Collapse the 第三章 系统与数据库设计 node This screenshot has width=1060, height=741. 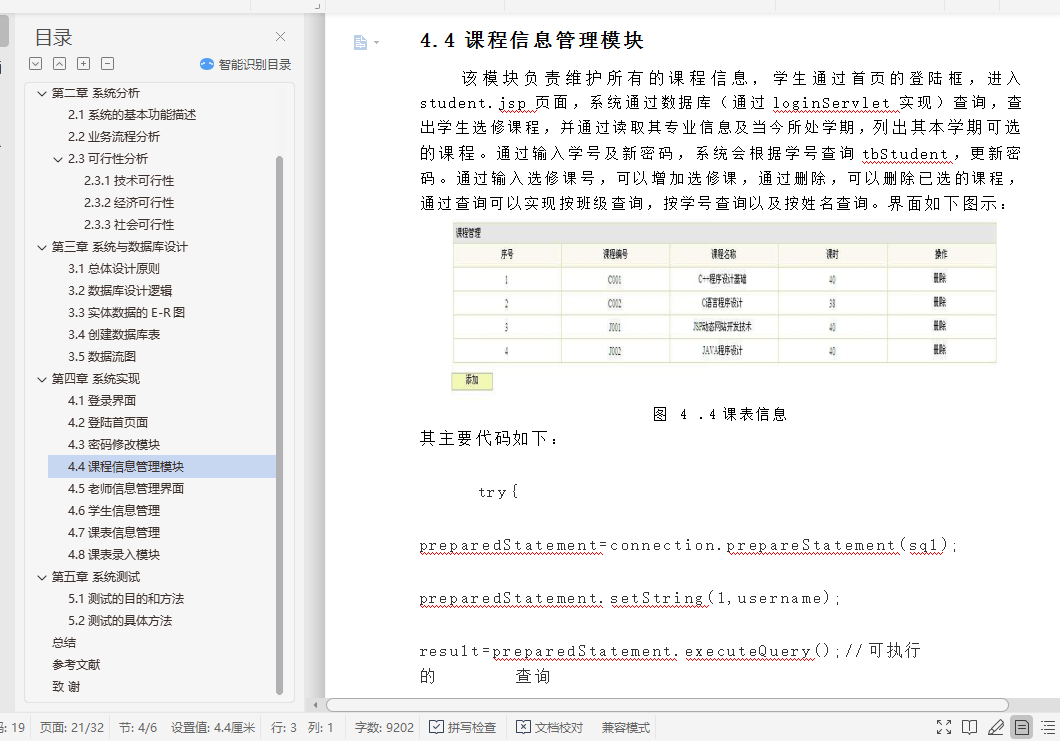42,247
